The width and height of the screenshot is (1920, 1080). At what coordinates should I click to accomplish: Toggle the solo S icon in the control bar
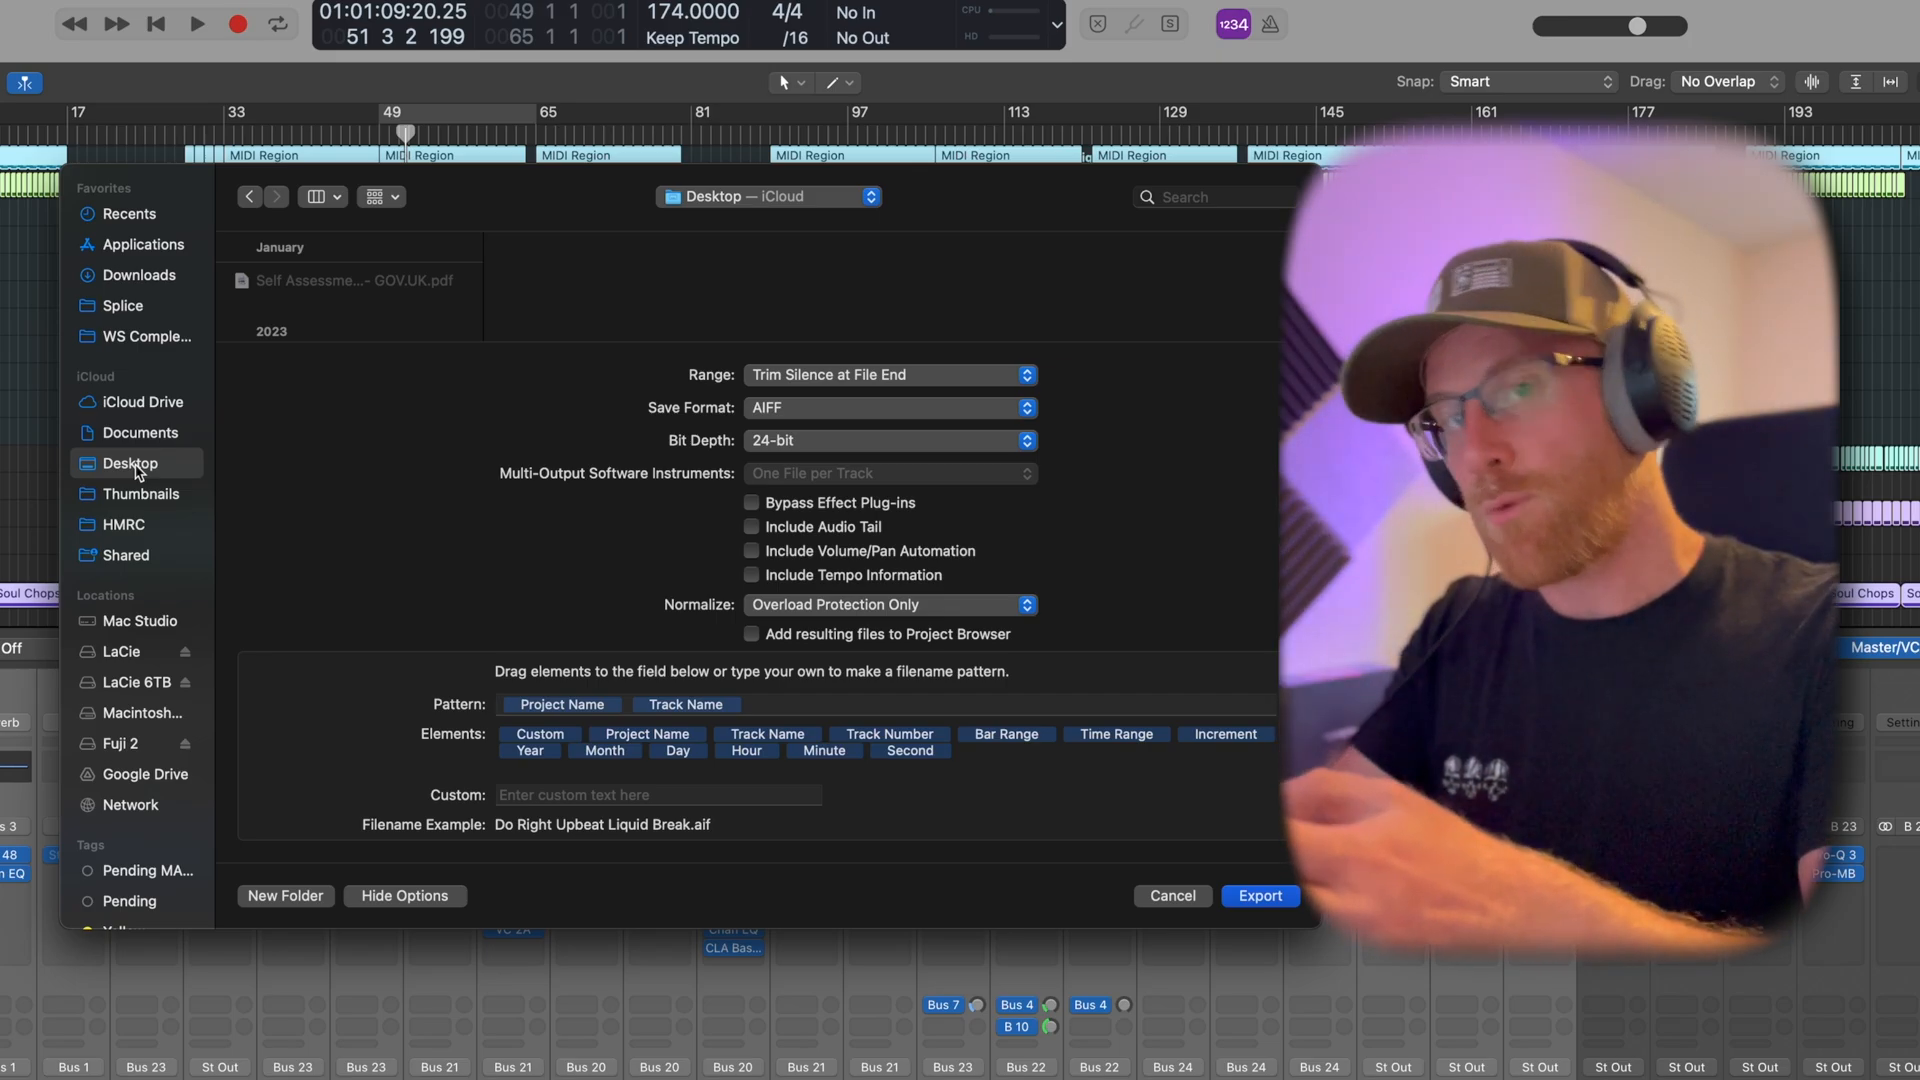tap(1170, 24)
